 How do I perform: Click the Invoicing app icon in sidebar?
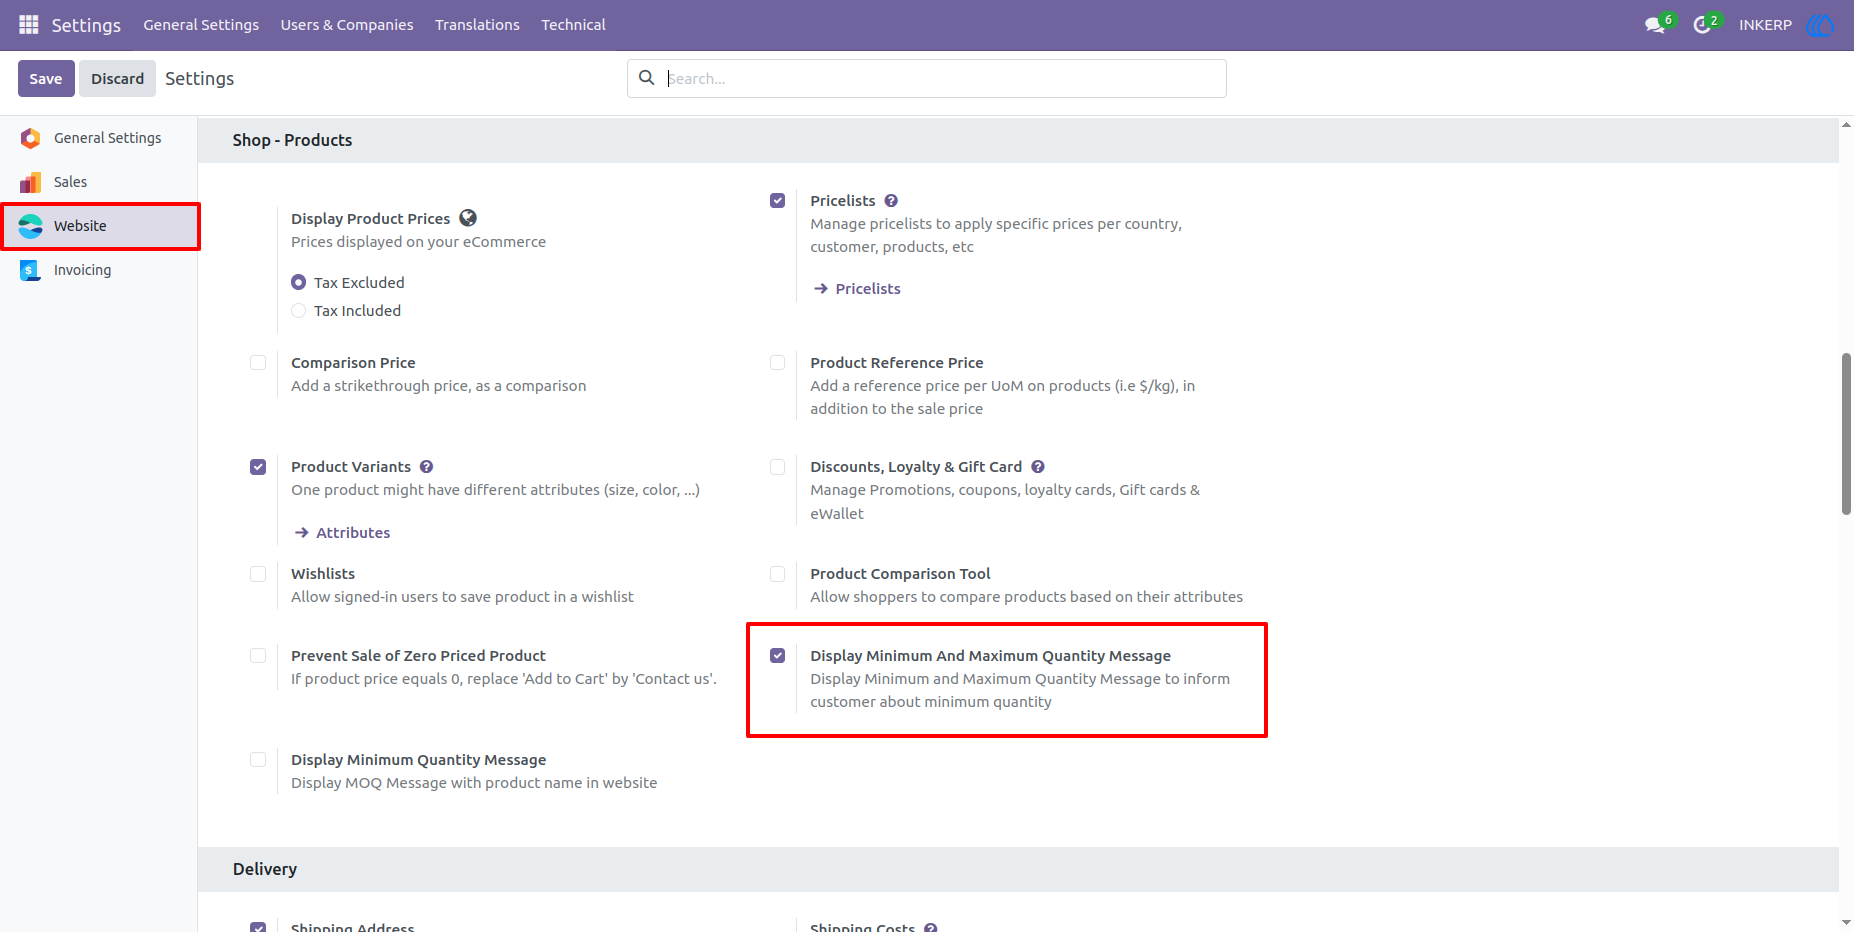(31, 270)
